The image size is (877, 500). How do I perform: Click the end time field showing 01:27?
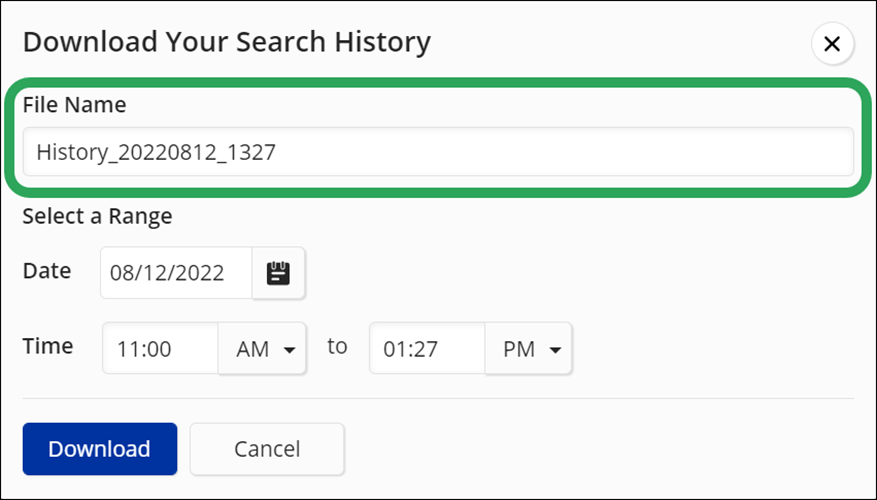coord(427,349)
